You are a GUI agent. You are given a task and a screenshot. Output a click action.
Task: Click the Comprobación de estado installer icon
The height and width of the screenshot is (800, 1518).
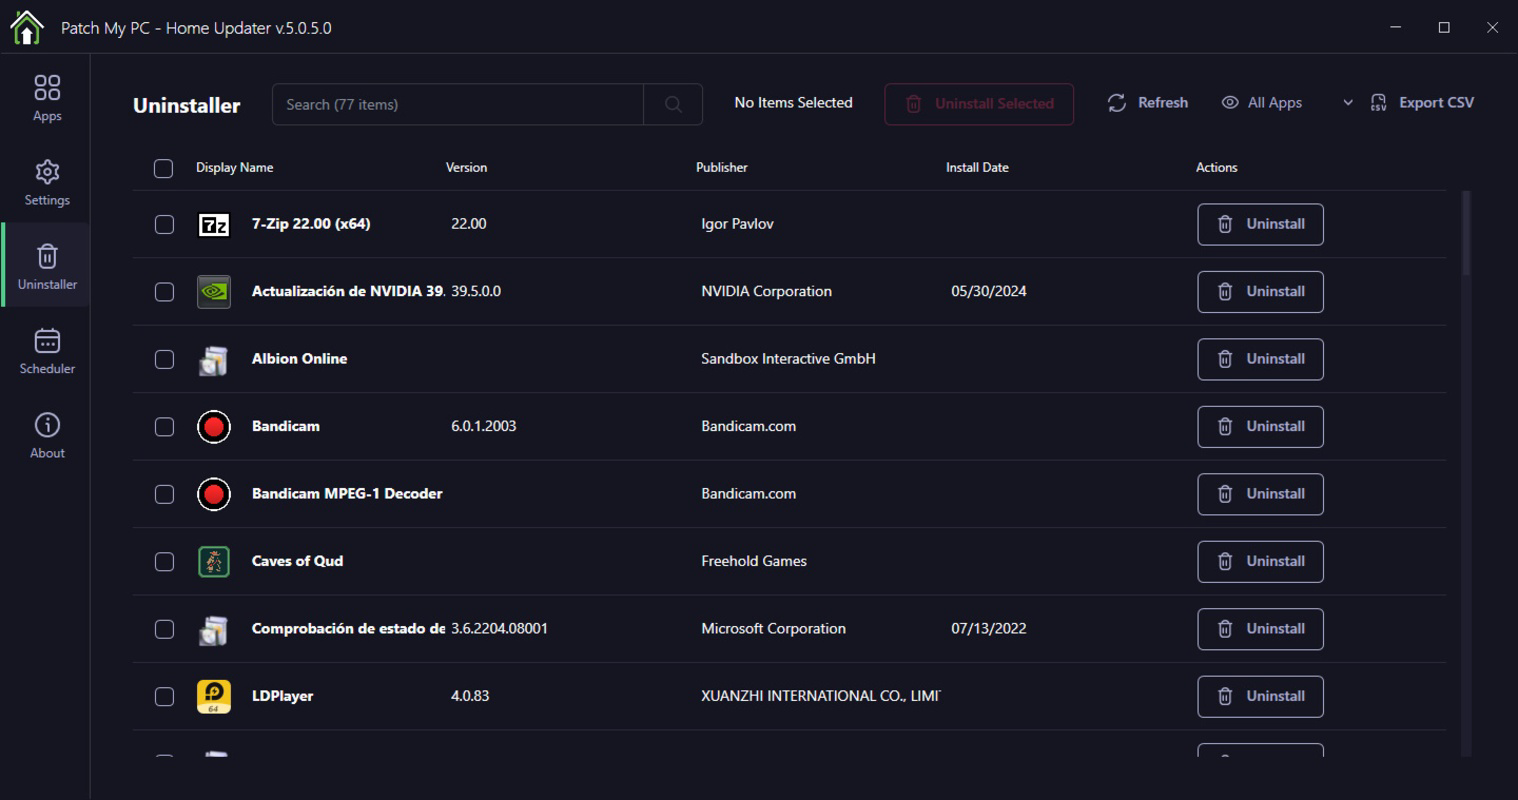tap(214, 630)
